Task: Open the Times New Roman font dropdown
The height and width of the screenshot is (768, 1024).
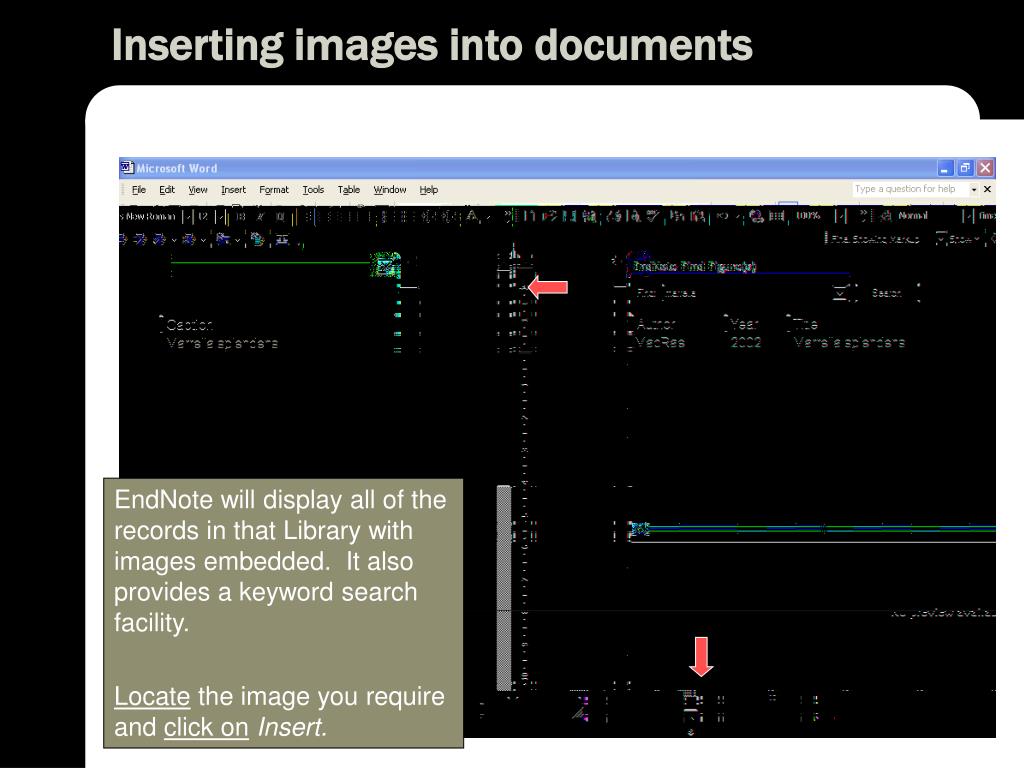Action: 188,216
